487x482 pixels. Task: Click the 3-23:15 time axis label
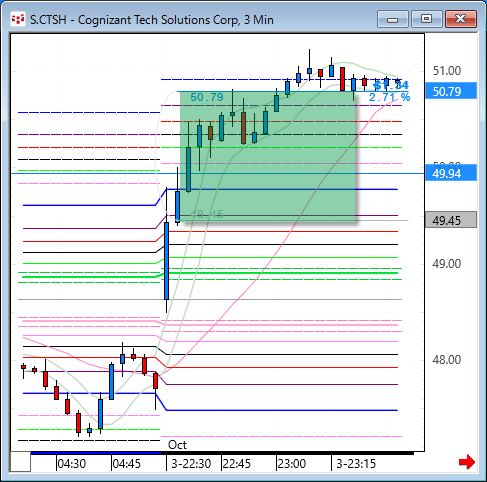point(356,464)
